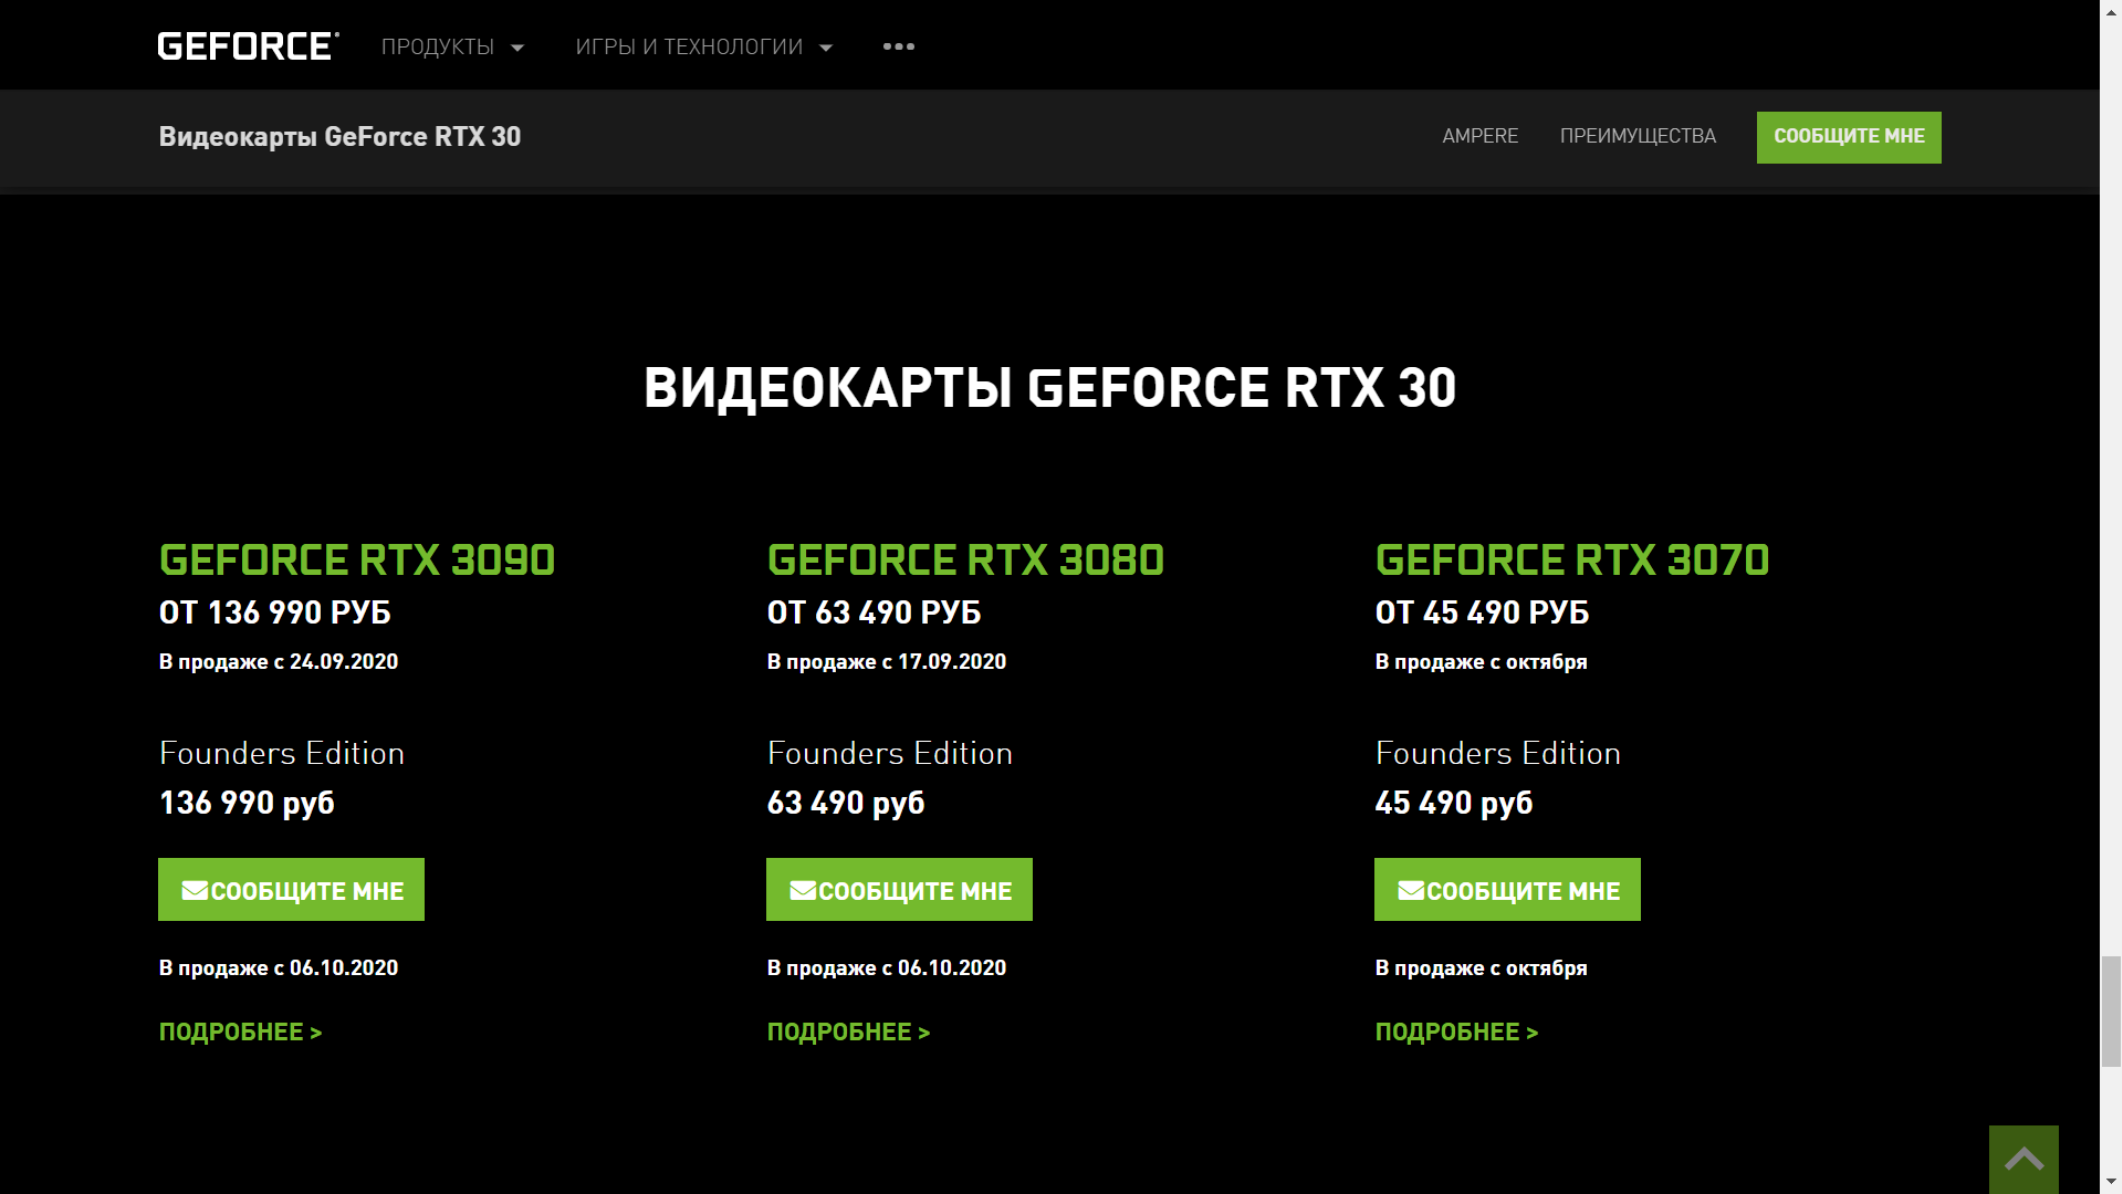Open the three-dot more menu
The image size is (2122, 1194).
tap(898, 47)
